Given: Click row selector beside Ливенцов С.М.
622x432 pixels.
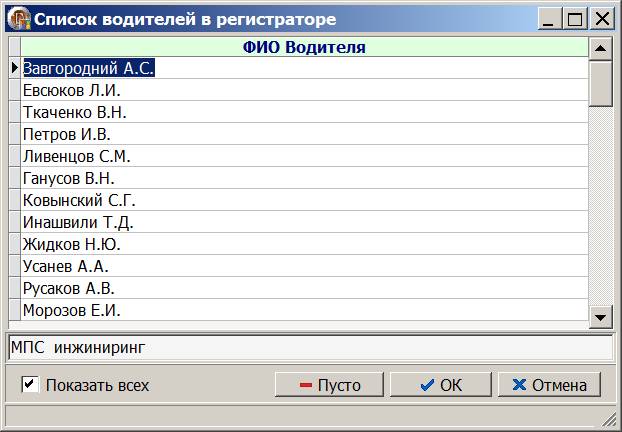Looking at the screenshot, I should coord(15,156).
